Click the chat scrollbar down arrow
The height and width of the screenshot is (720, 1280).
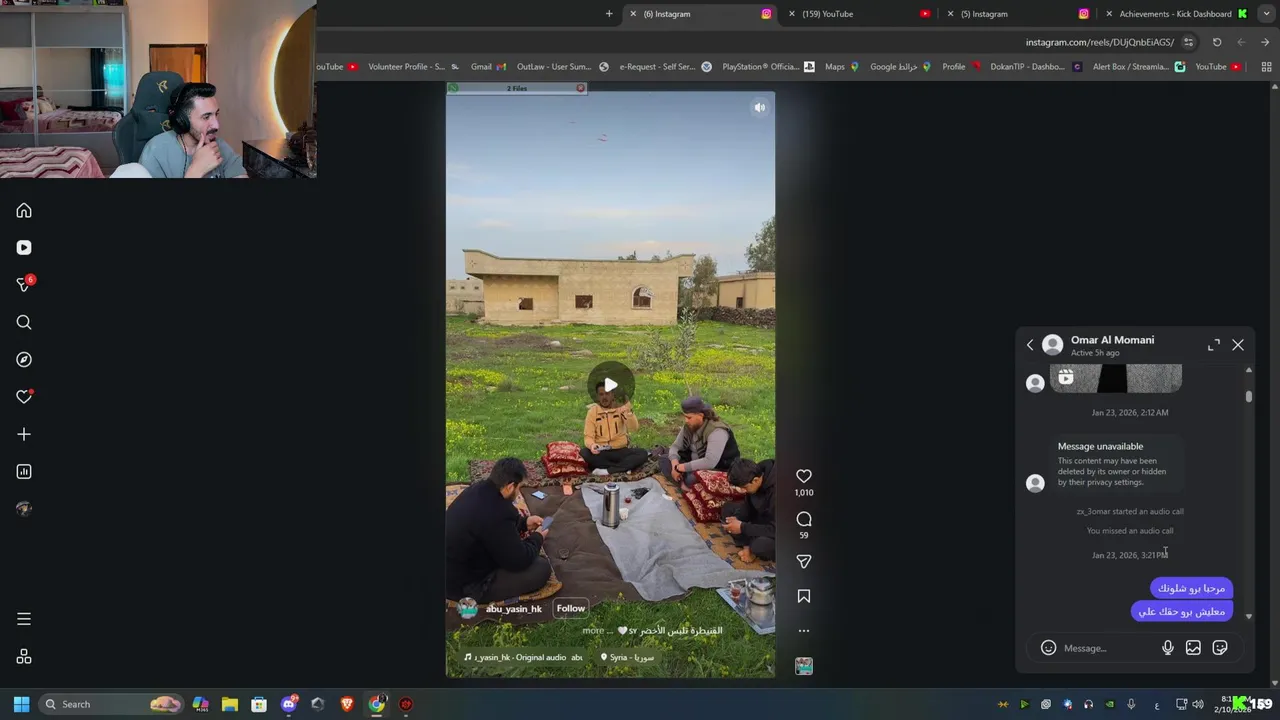point(1249,616)
